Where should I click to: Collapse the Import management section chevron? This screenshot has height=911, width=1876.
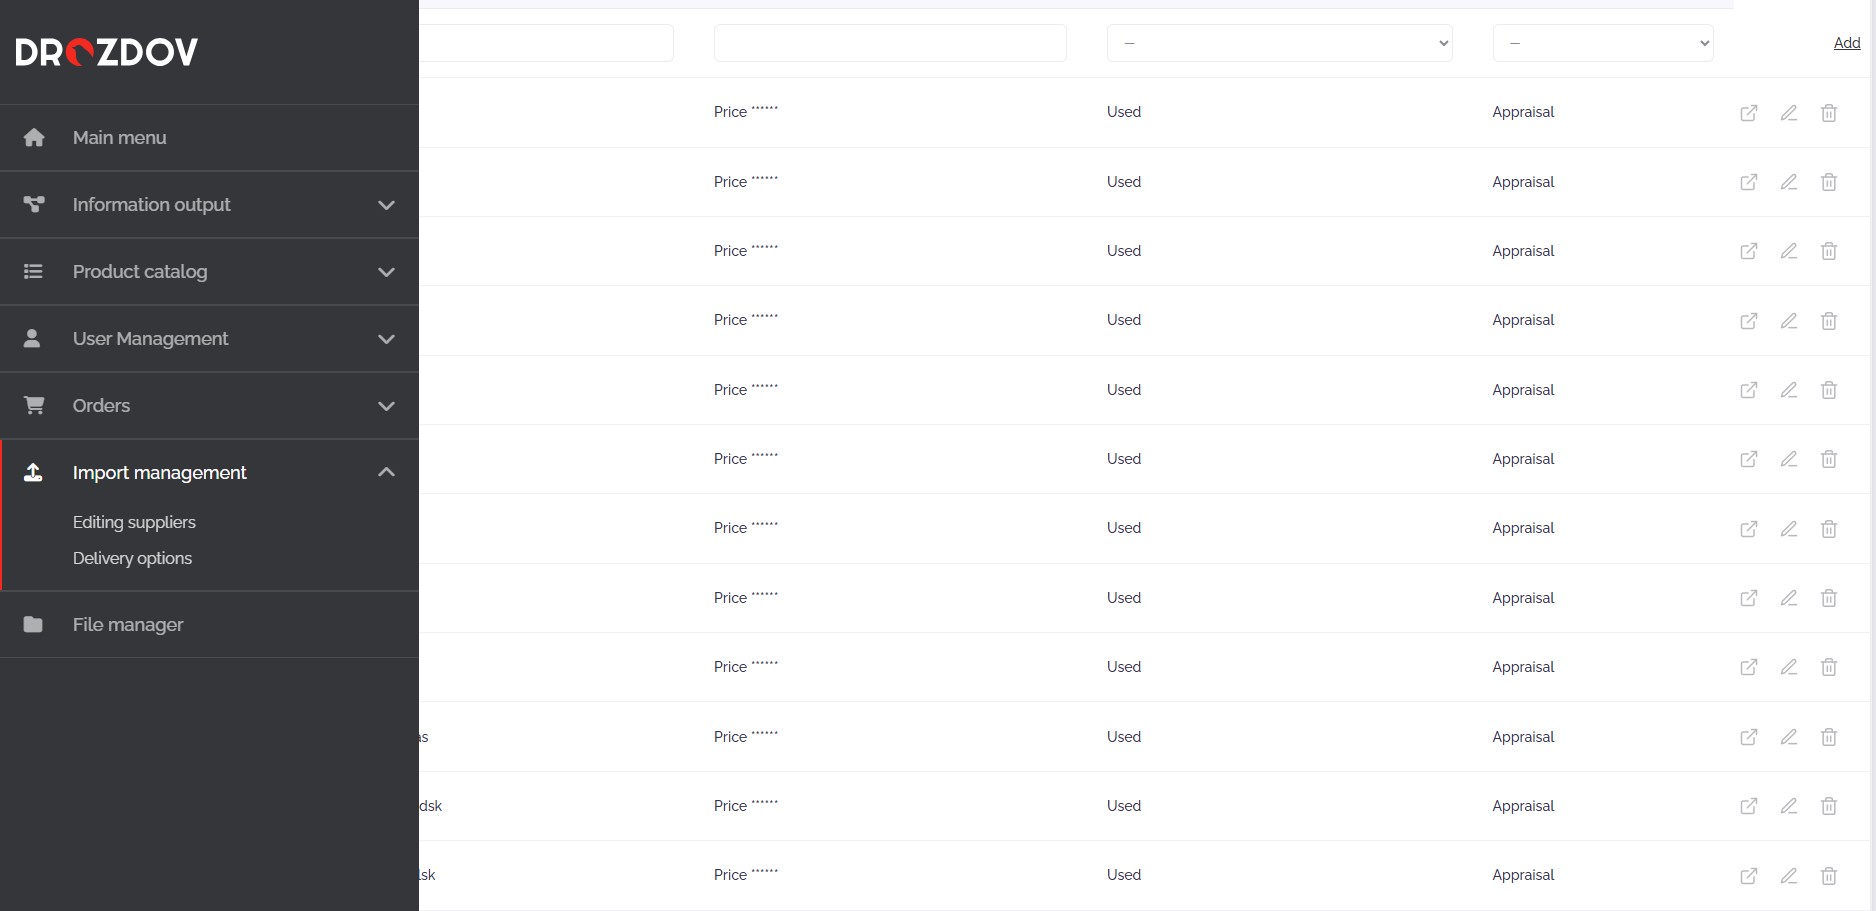386,472
